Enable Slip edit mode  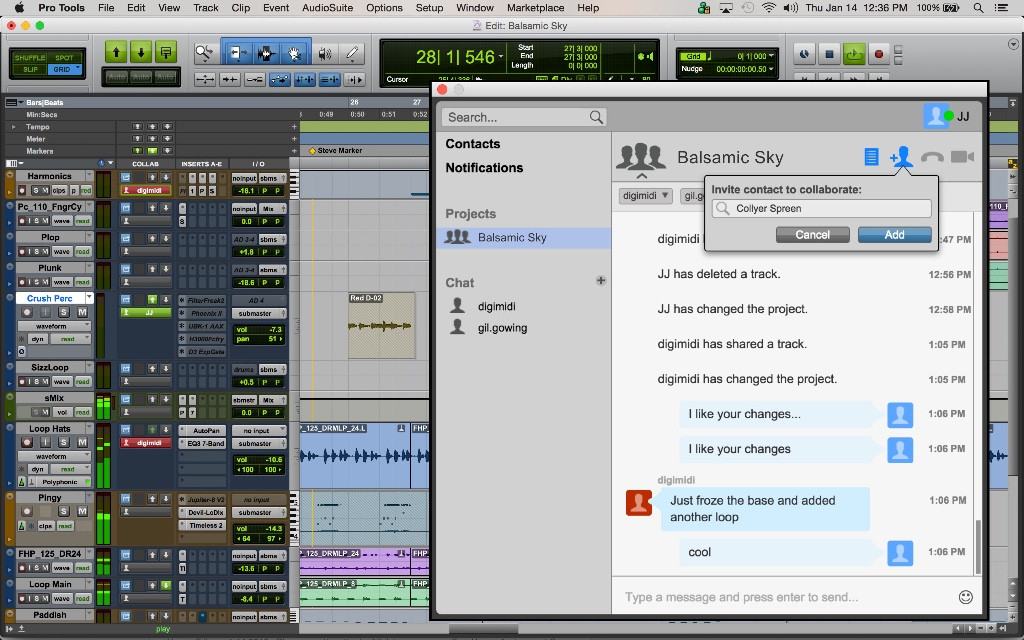30,69
